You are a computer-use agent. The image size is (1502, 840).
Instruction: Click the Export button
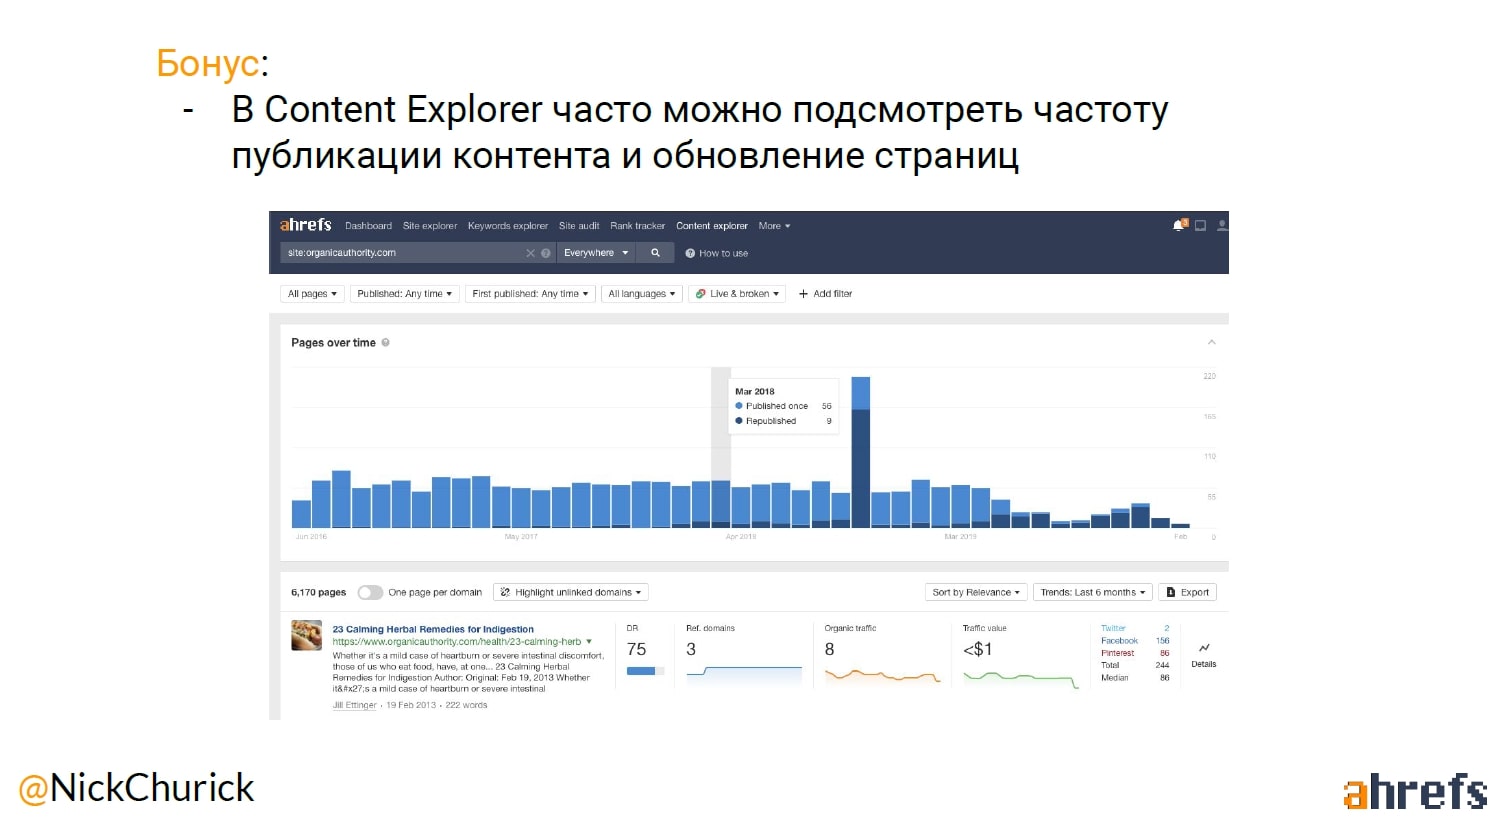(x=1187, y=593)
